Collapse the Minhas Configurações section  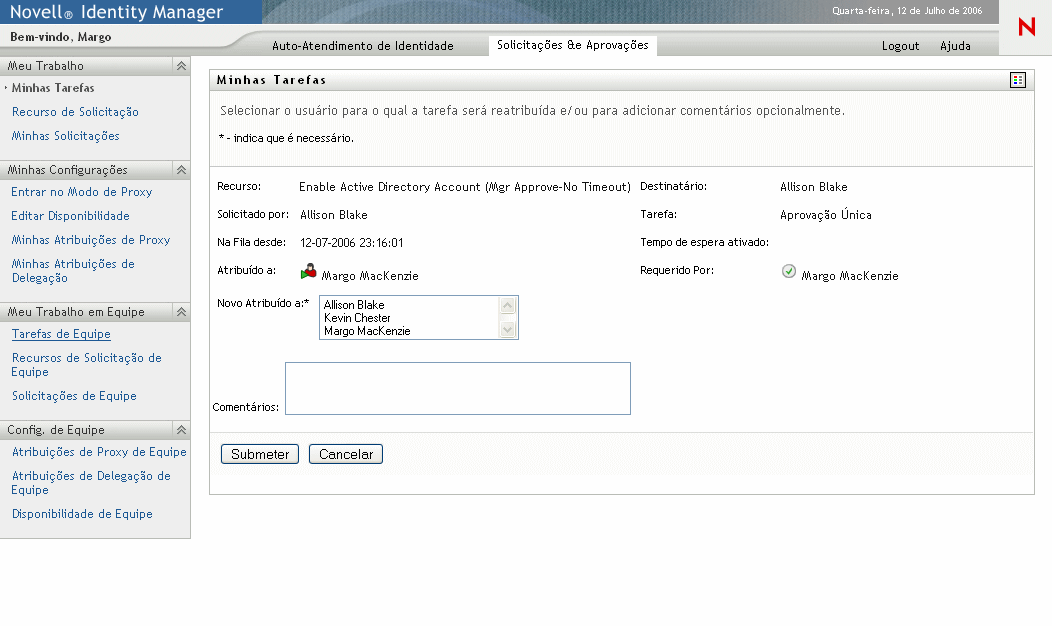tap(181, 170)
